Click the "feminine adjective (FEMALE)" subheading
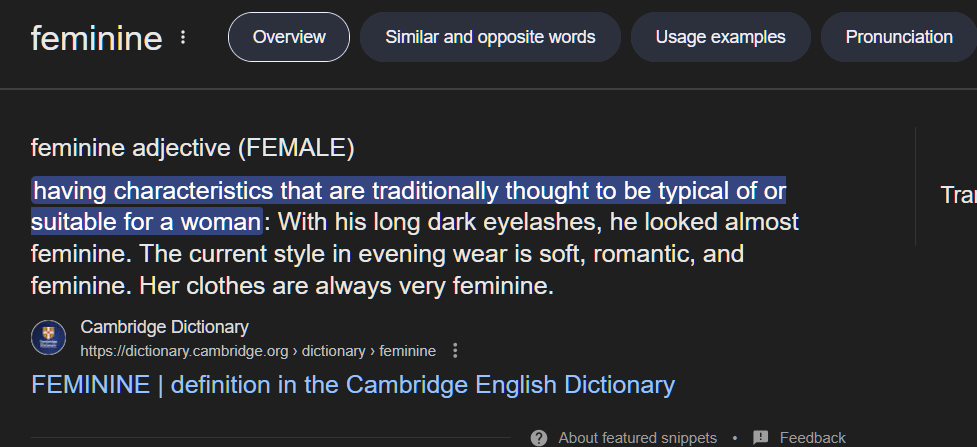Viewport: 977px width, 447px height. click(x=193, y=148)
